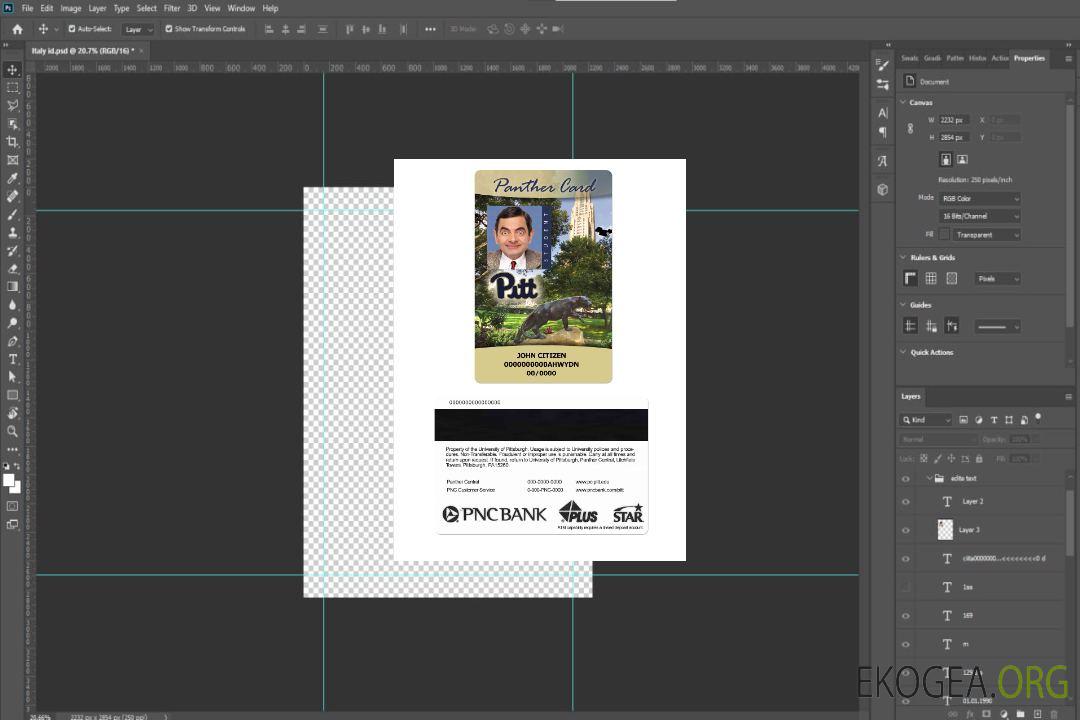Hide the 'edite text' group
This screenshot has width=1080, height=720.
coord(906,479)
